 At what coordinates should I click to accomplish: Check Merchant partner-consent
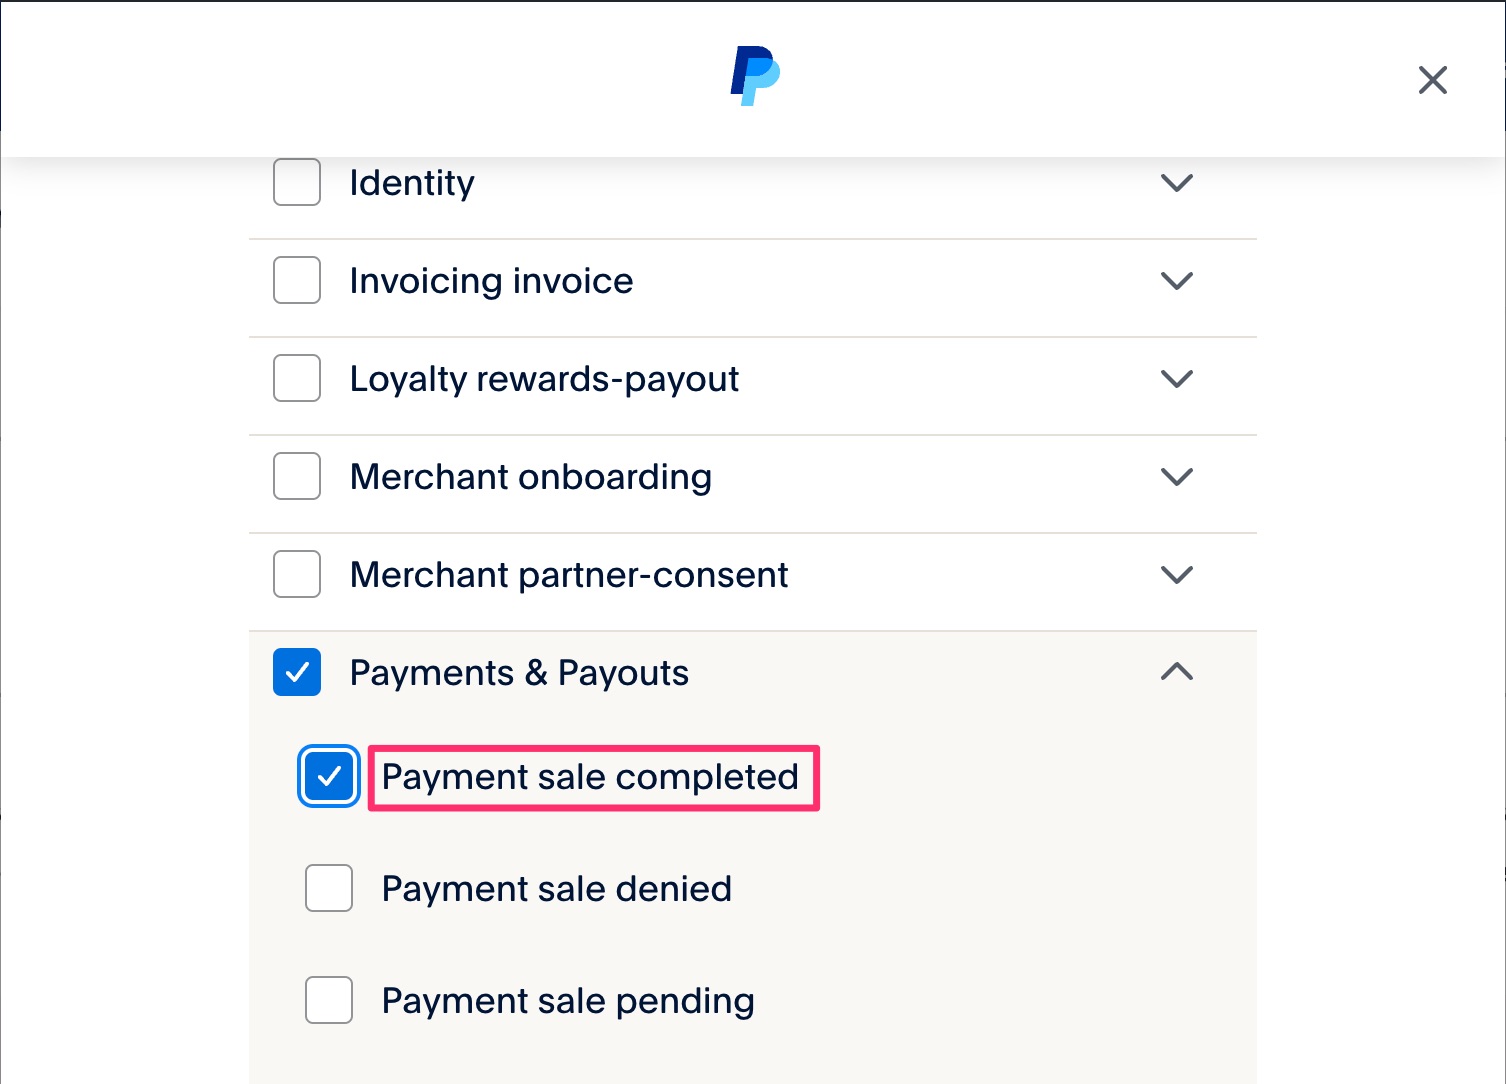[x=296, y=574]
